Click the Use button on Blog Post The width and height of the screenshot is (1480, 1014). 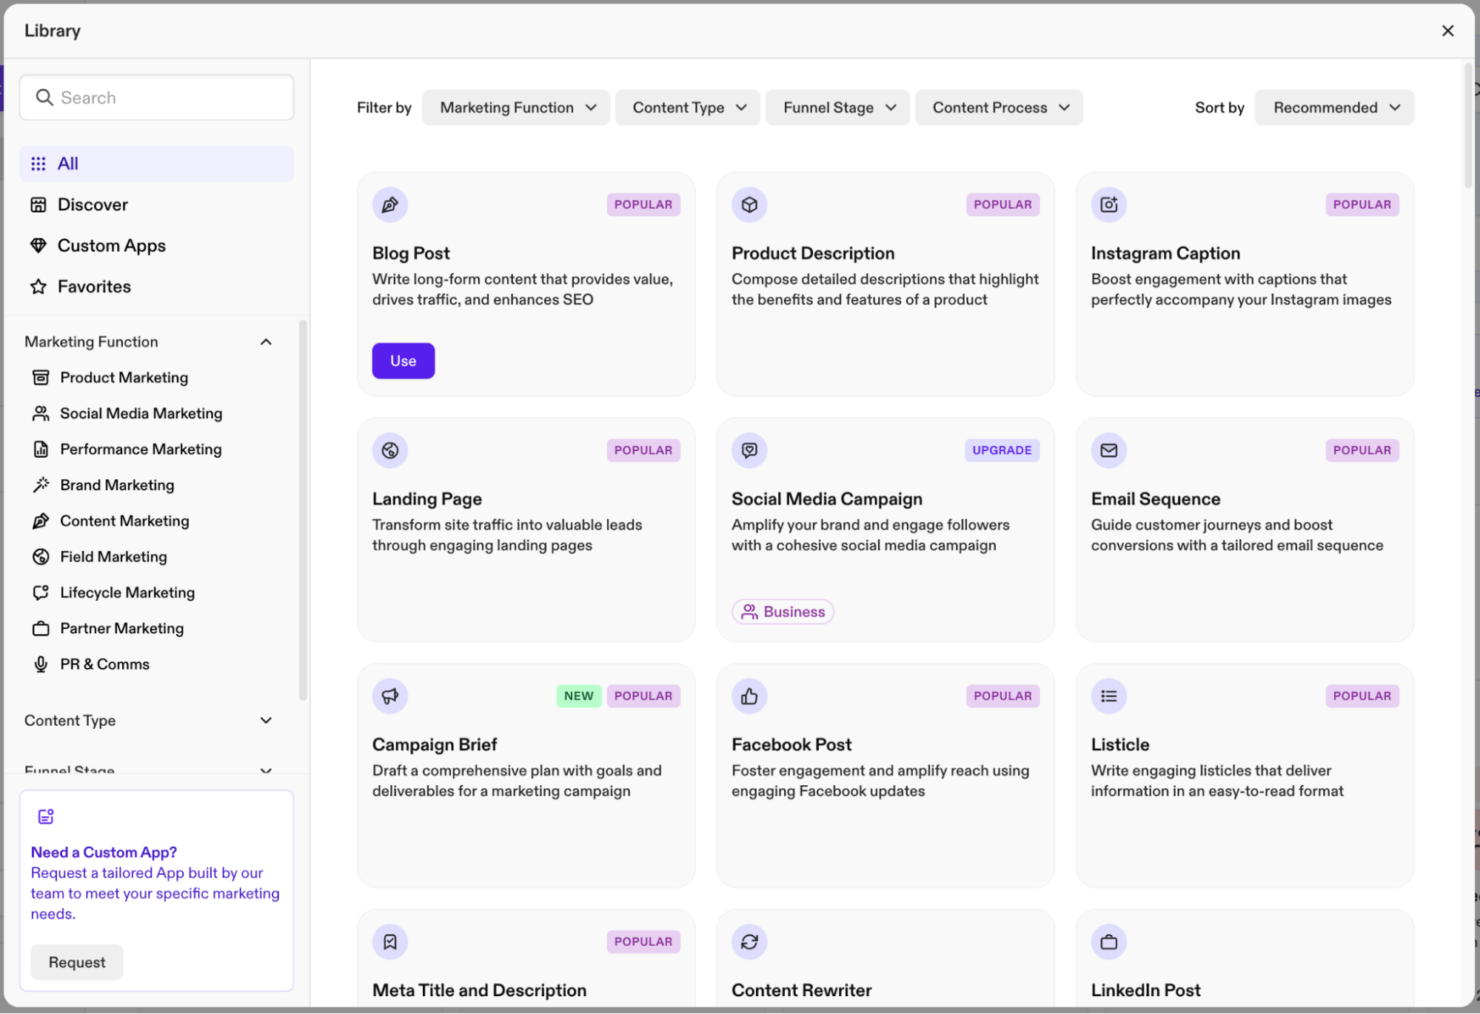403,360
